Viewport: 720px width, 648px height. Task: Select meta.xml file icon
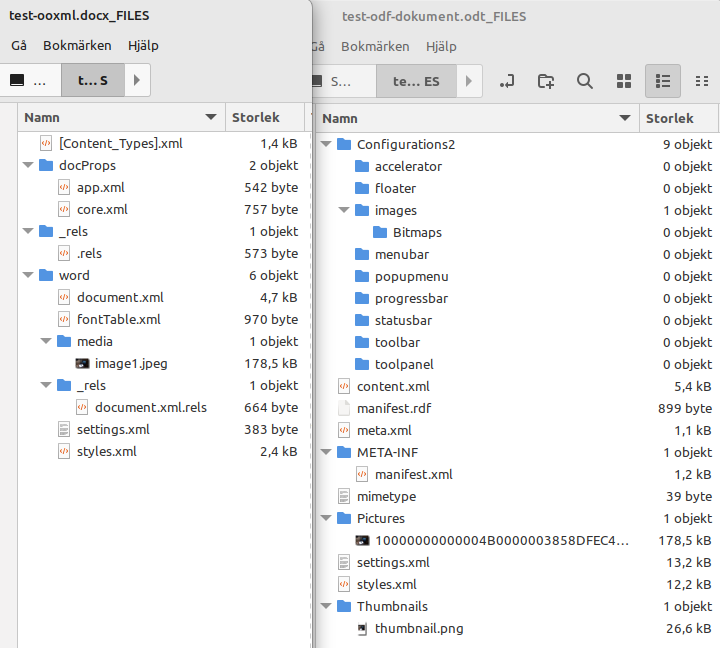[344, 430]
